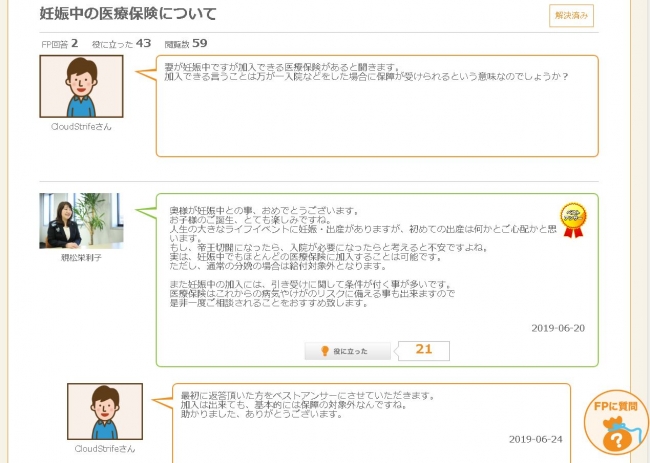Open the FPに質問 floating button
The image size is (650, 463).
pyautogui.click(x=616, y=422)
